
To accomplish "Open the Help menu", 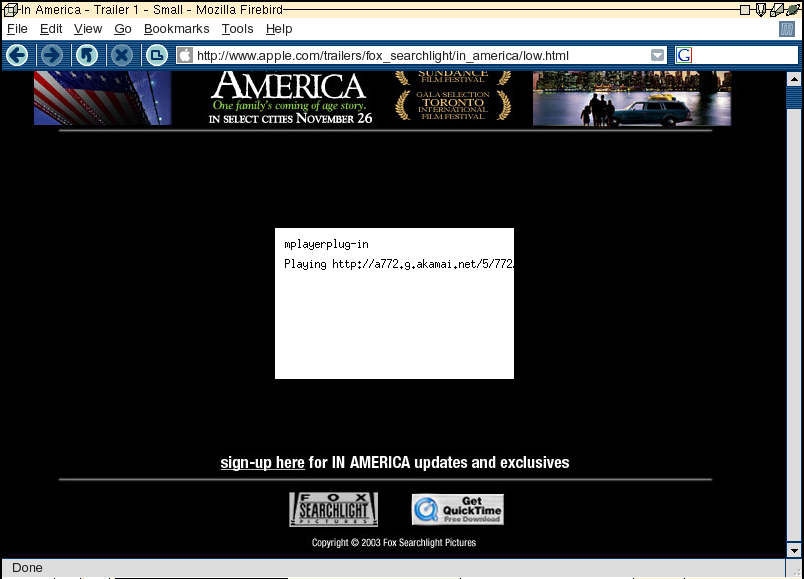I will [279, 29].
